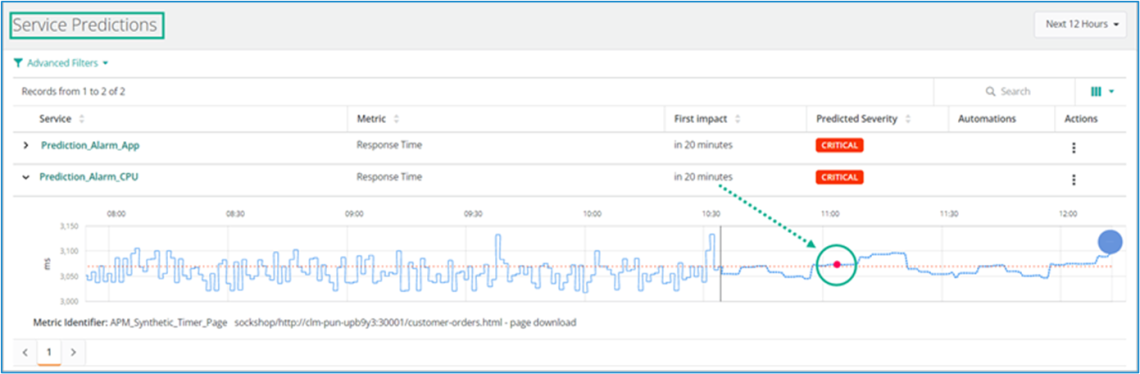This screenshot has height=374, width=1140.
Task: Click the search magnifier icon
Action: pyautogui.click(x=990, y=92)
